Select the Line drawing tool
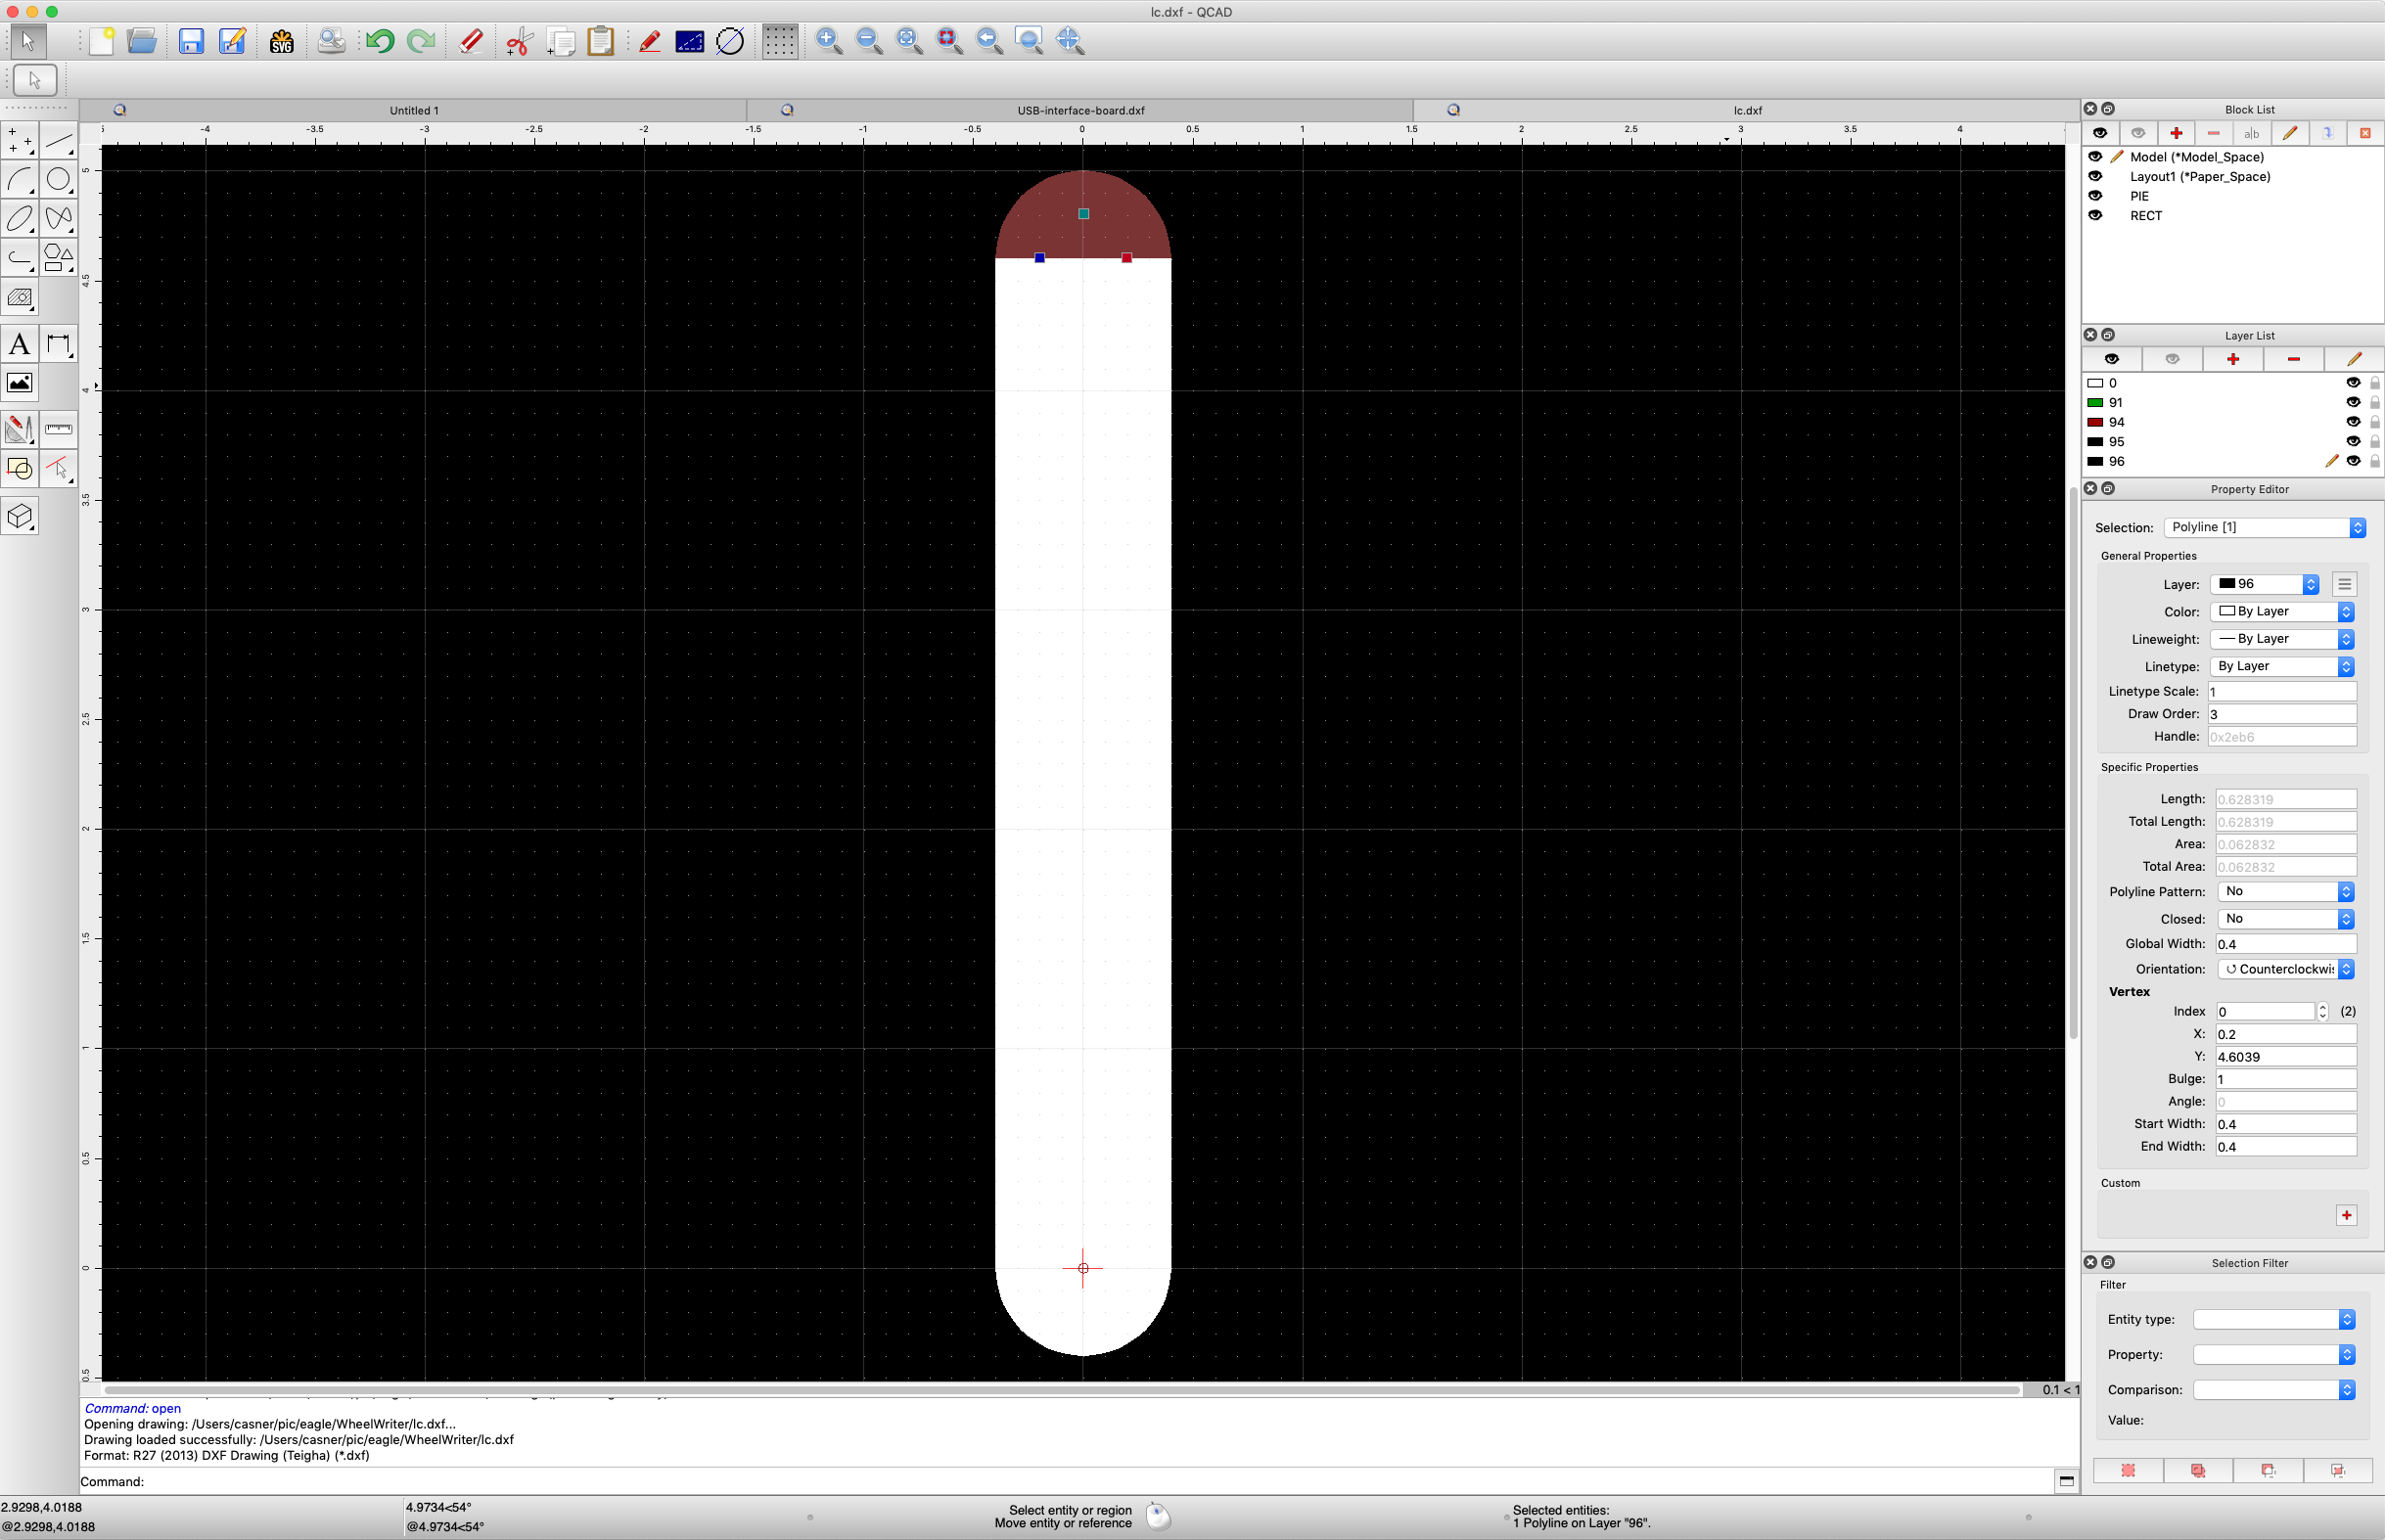 59,141
